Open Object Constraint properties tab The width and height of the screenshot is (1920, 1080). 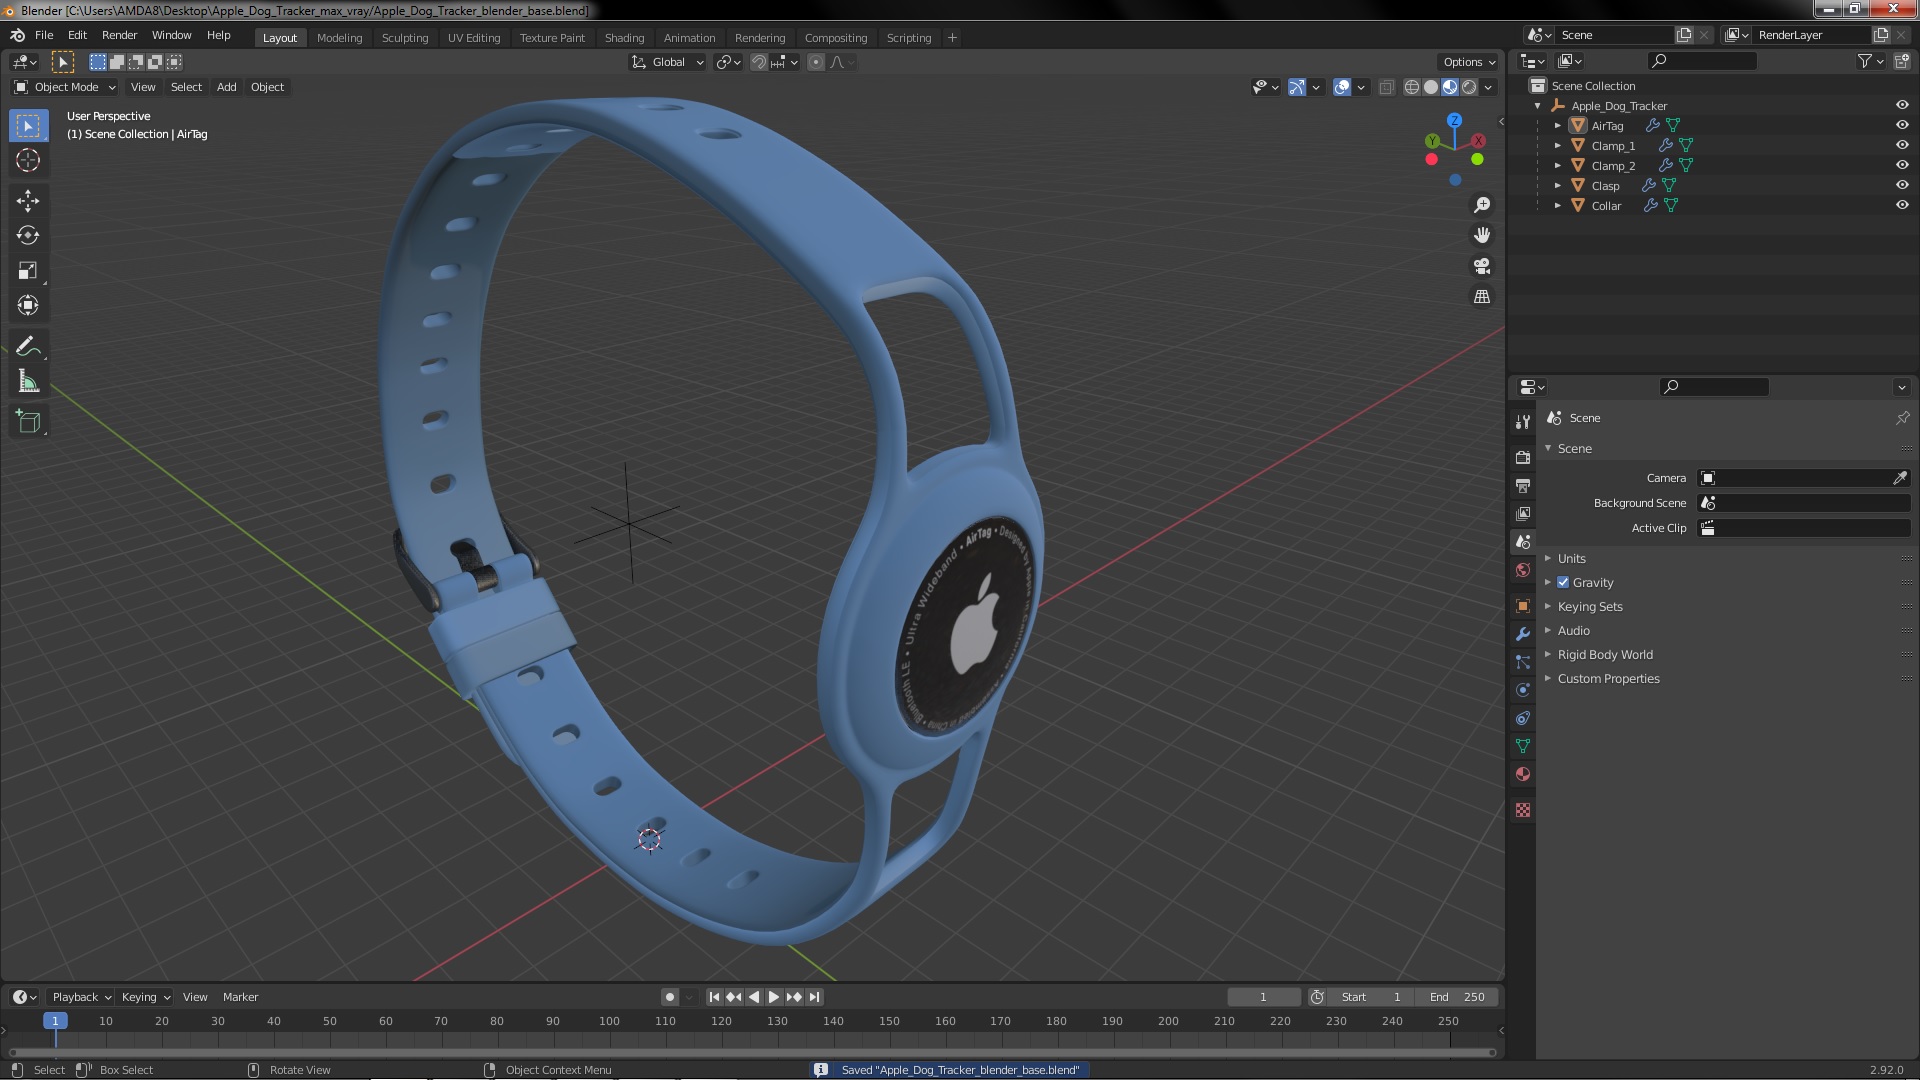(x=1523, y=718)
